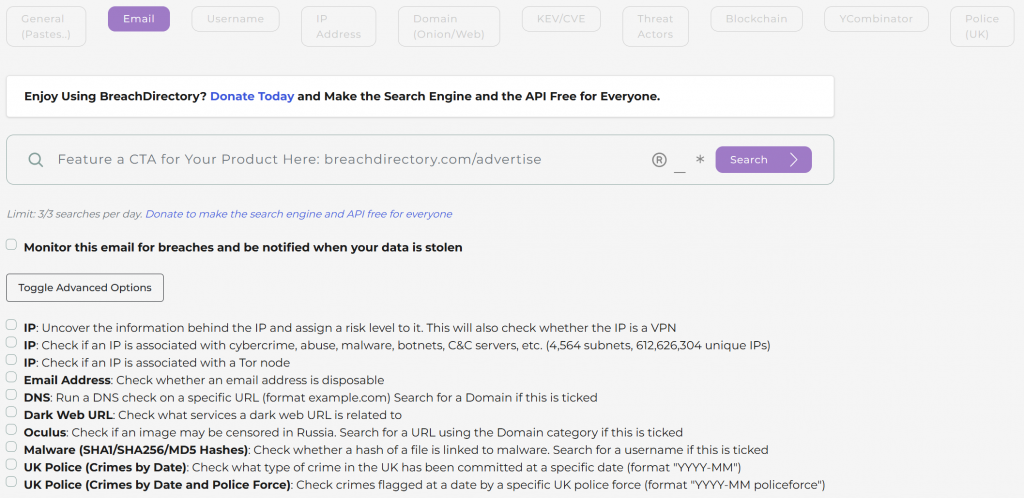Tick the IP risk level and VPN checkbox
Viewport: 1024px width, 498px height.
(x=11, y=324)
